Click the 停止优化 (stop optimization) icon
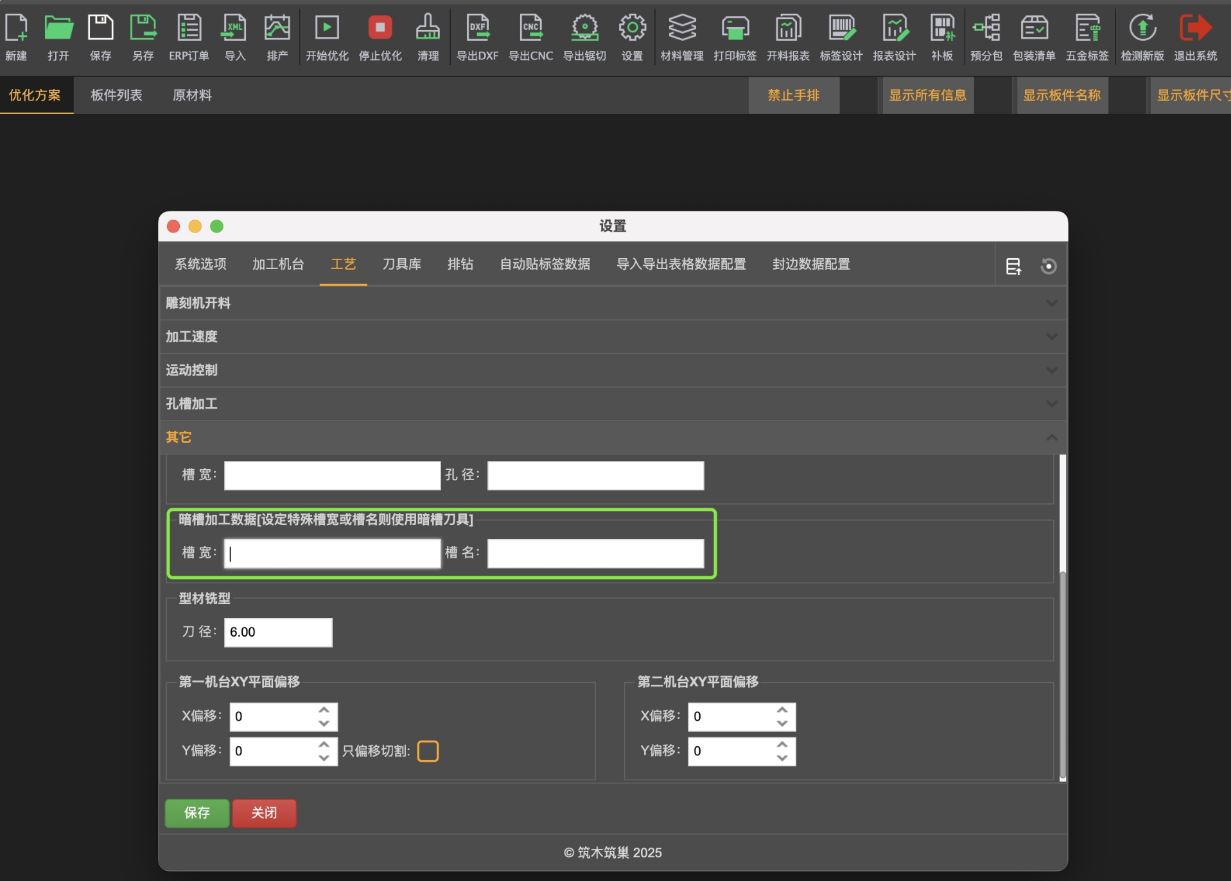This screenshot has width=1231, height=881. 380,28
